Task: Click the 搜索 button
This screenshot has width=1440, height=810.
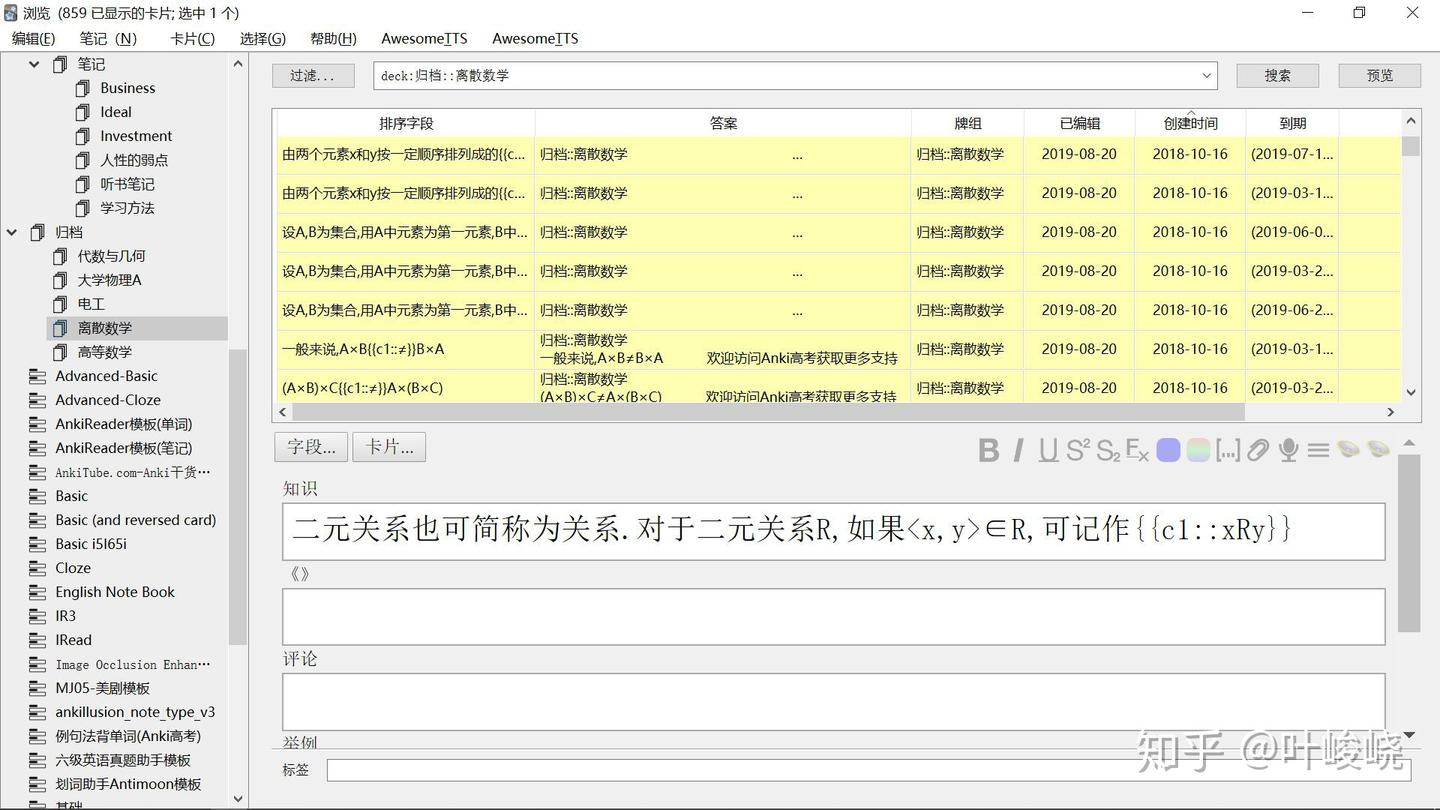Action: [x=1278, y=76]
